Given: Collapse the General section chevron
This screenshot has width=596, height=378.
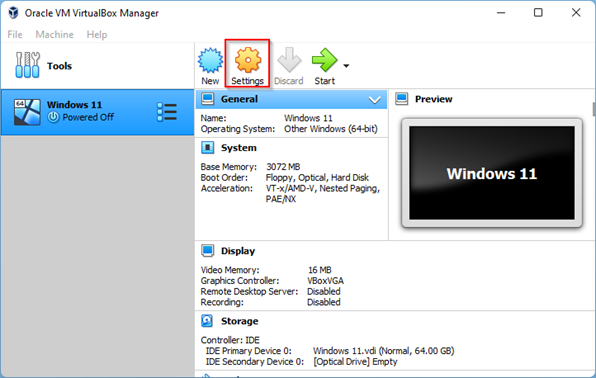Looking at the screenshot, I should tap(374, 100).
